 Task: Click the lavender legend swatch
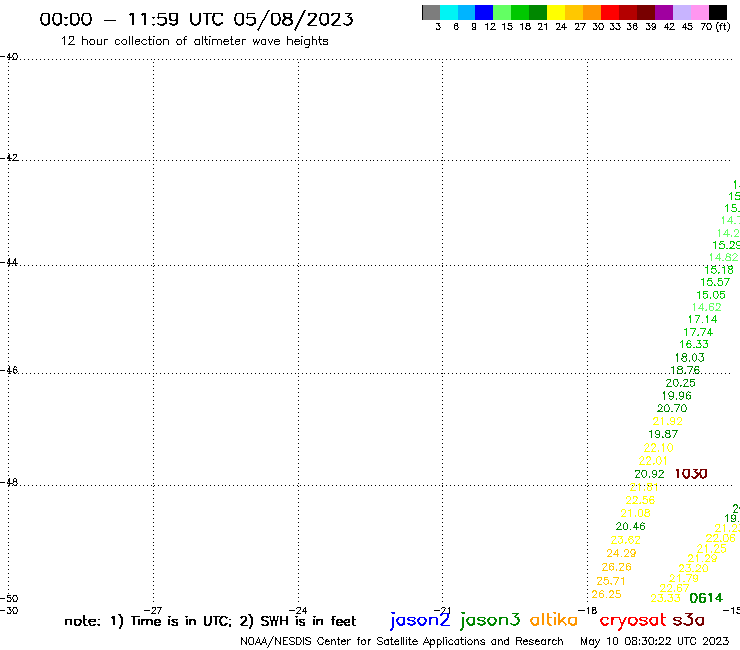682,12
